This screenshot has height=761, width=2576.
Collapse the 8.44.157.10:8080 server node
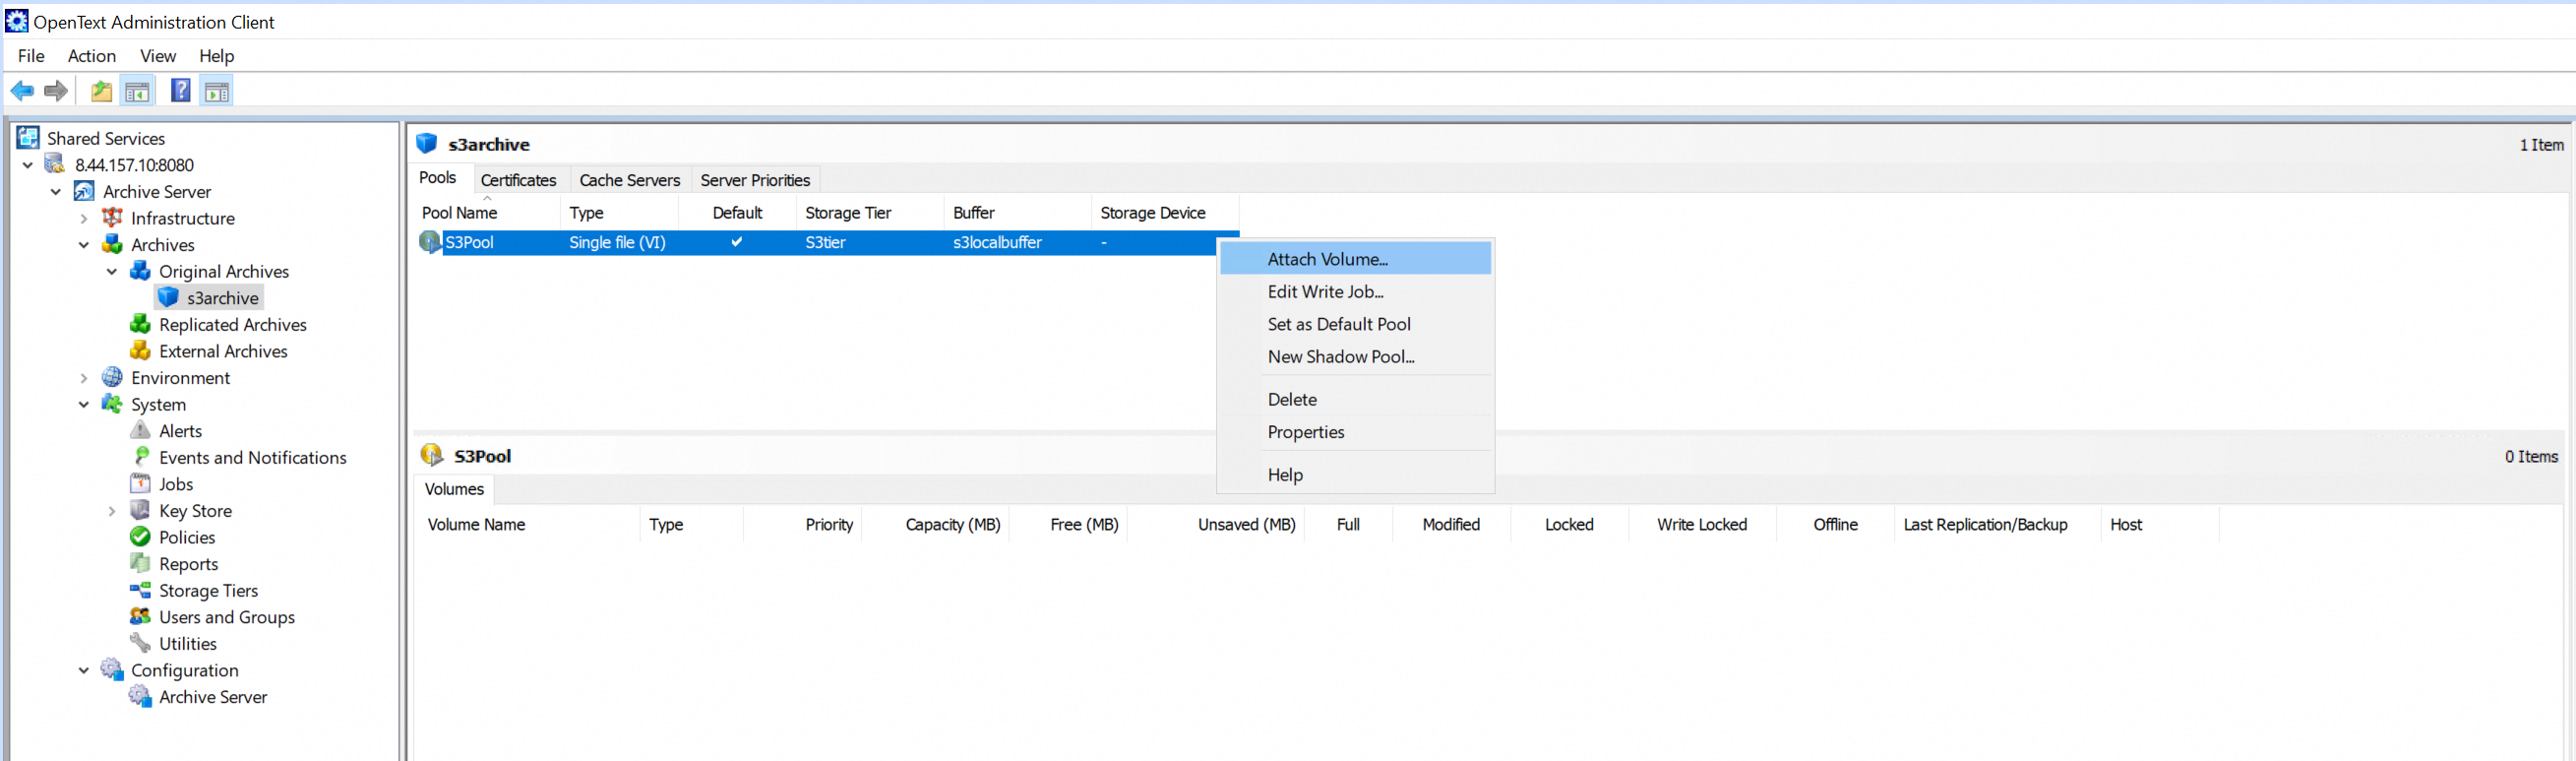pyautogui.click(x=28, y=165)
